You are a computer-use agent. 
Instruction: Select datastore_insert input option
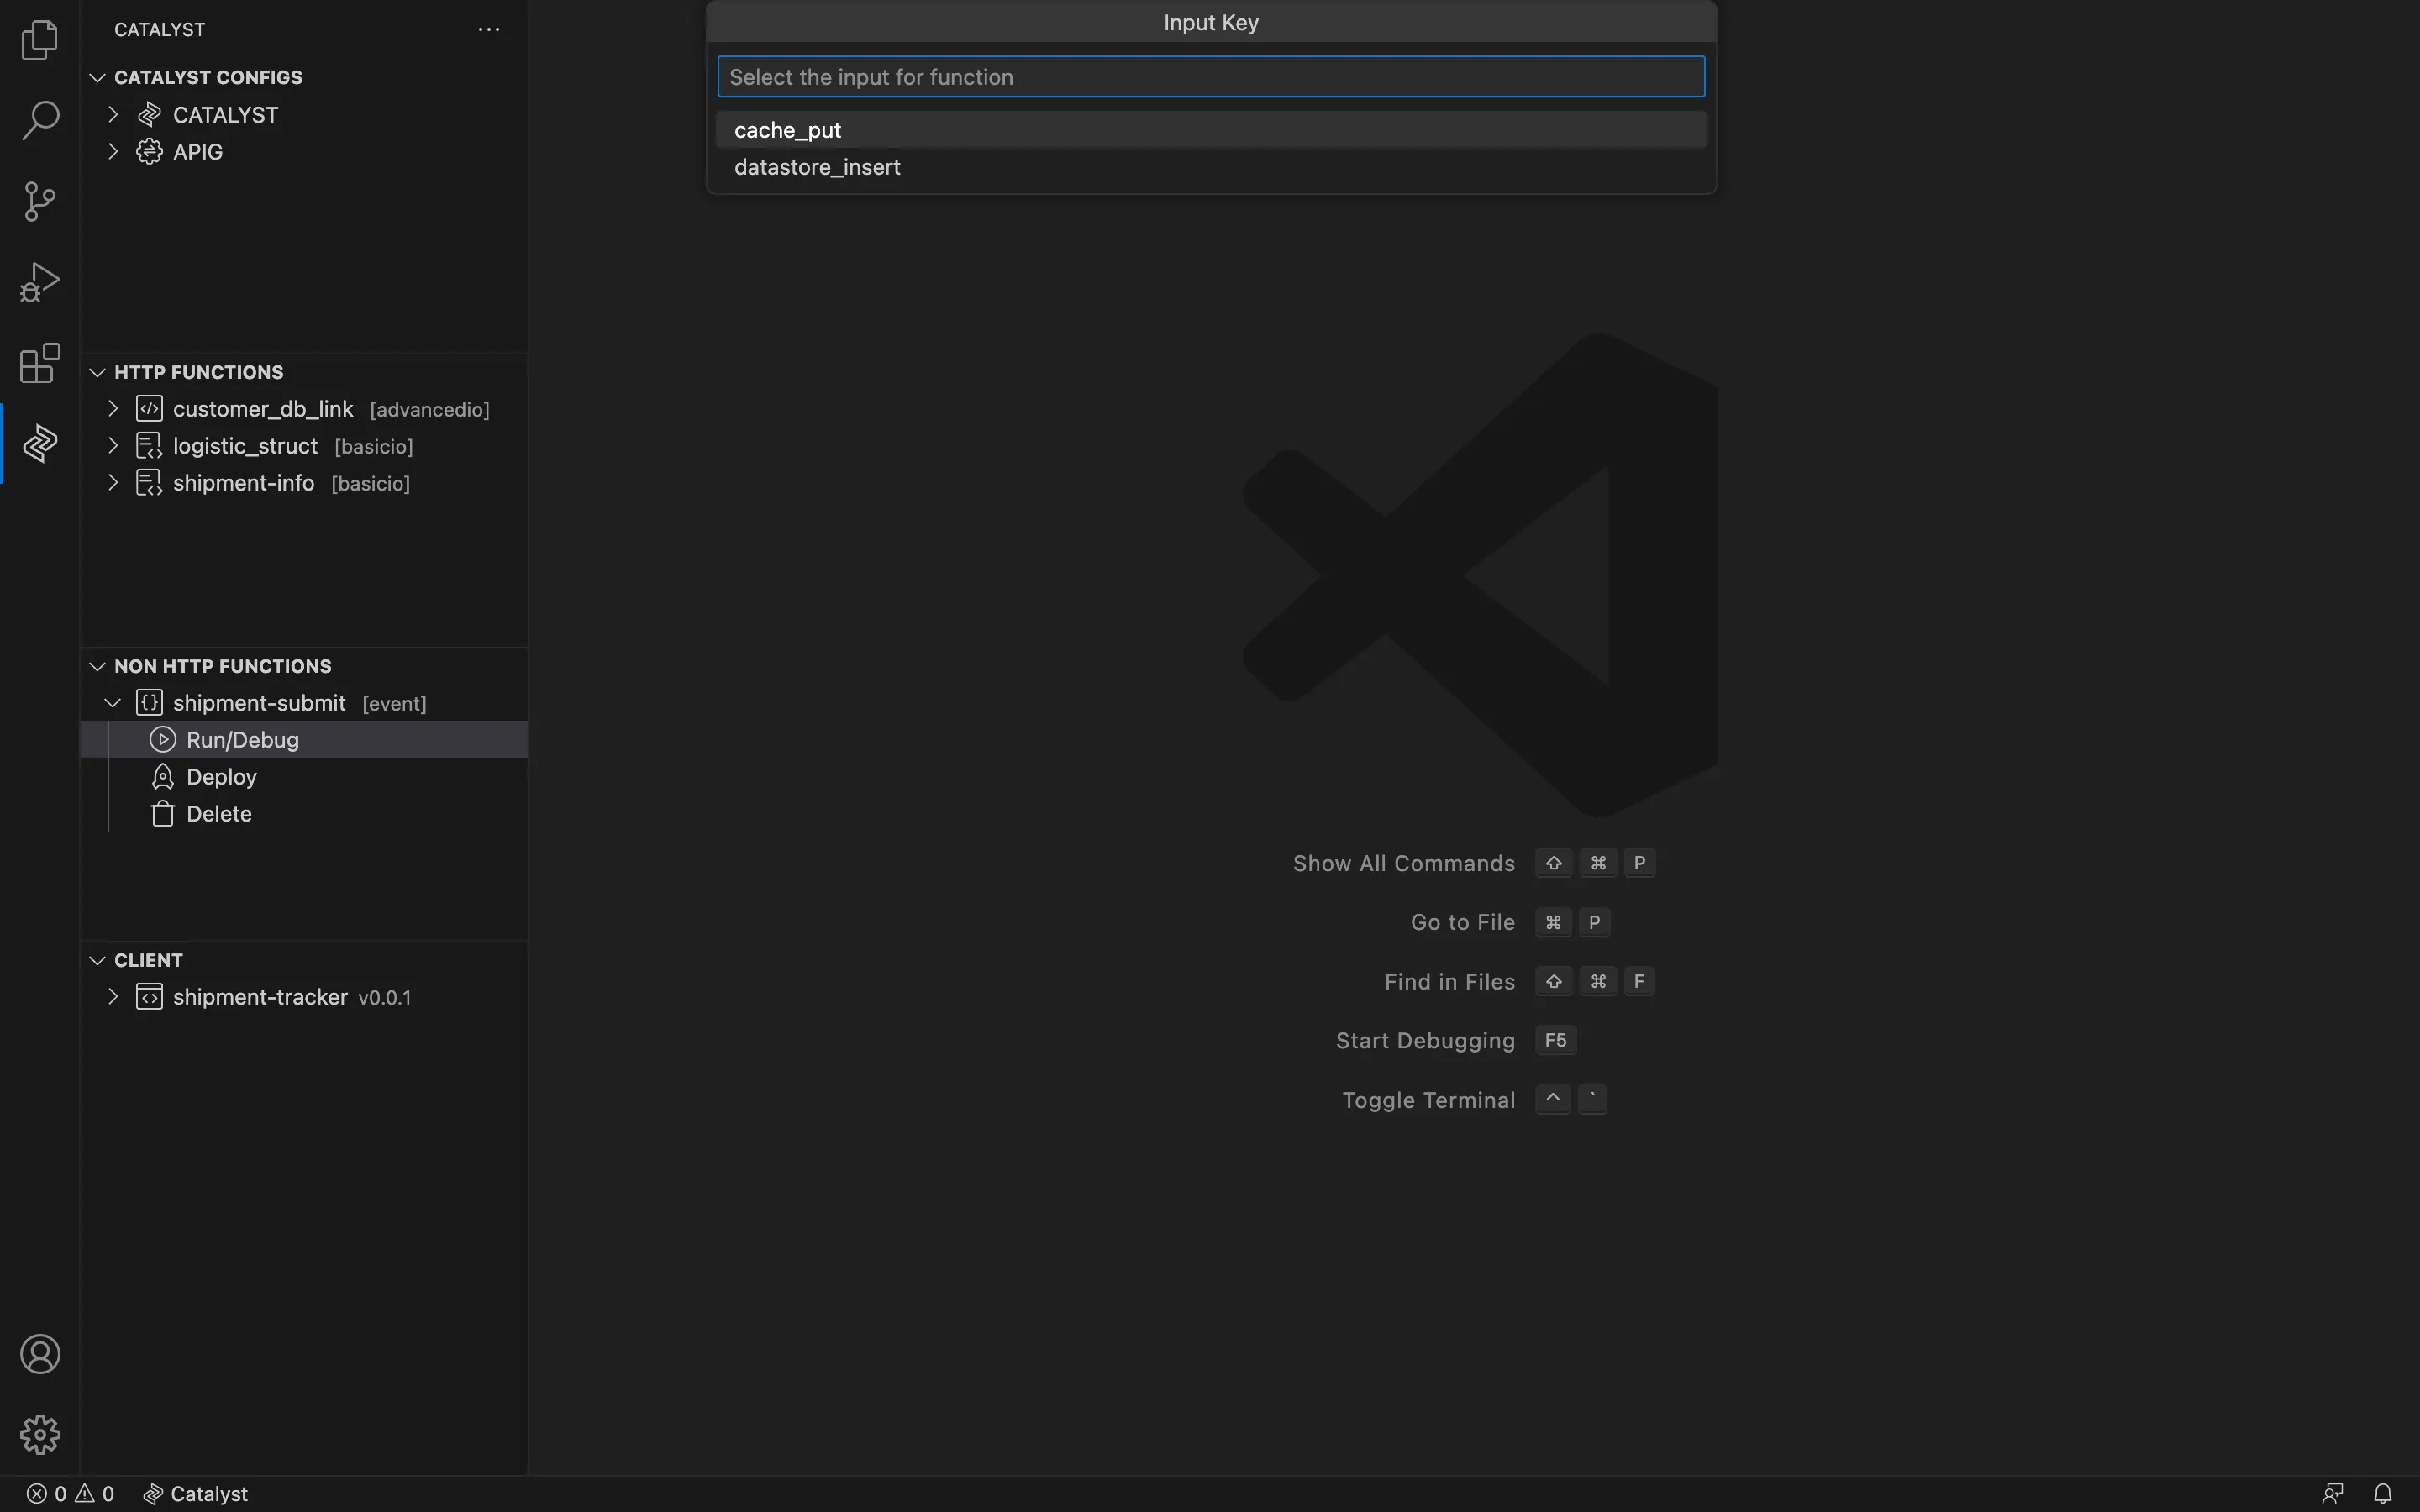[1211, 167]
